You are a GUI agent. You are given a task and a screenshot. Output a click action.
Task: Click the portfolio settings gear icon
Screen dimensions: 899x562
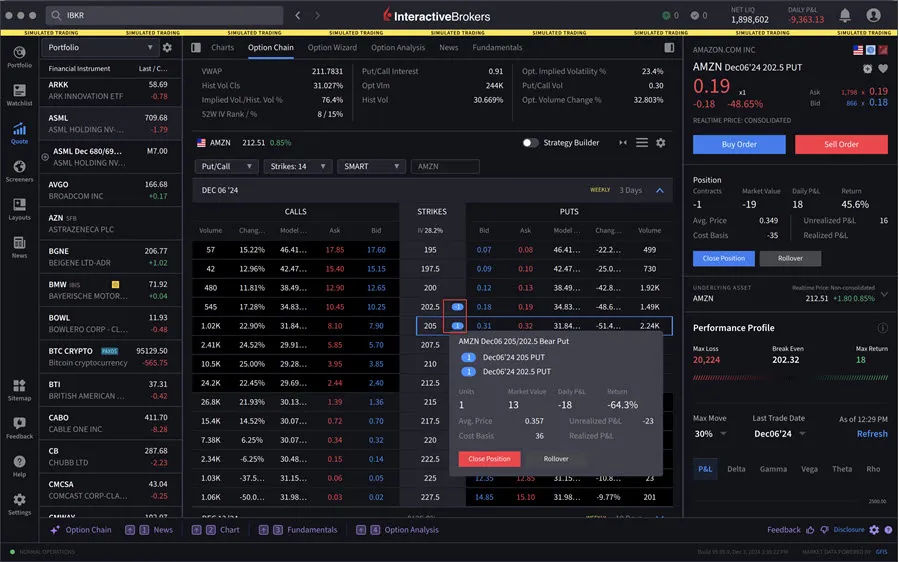(167, 48)
